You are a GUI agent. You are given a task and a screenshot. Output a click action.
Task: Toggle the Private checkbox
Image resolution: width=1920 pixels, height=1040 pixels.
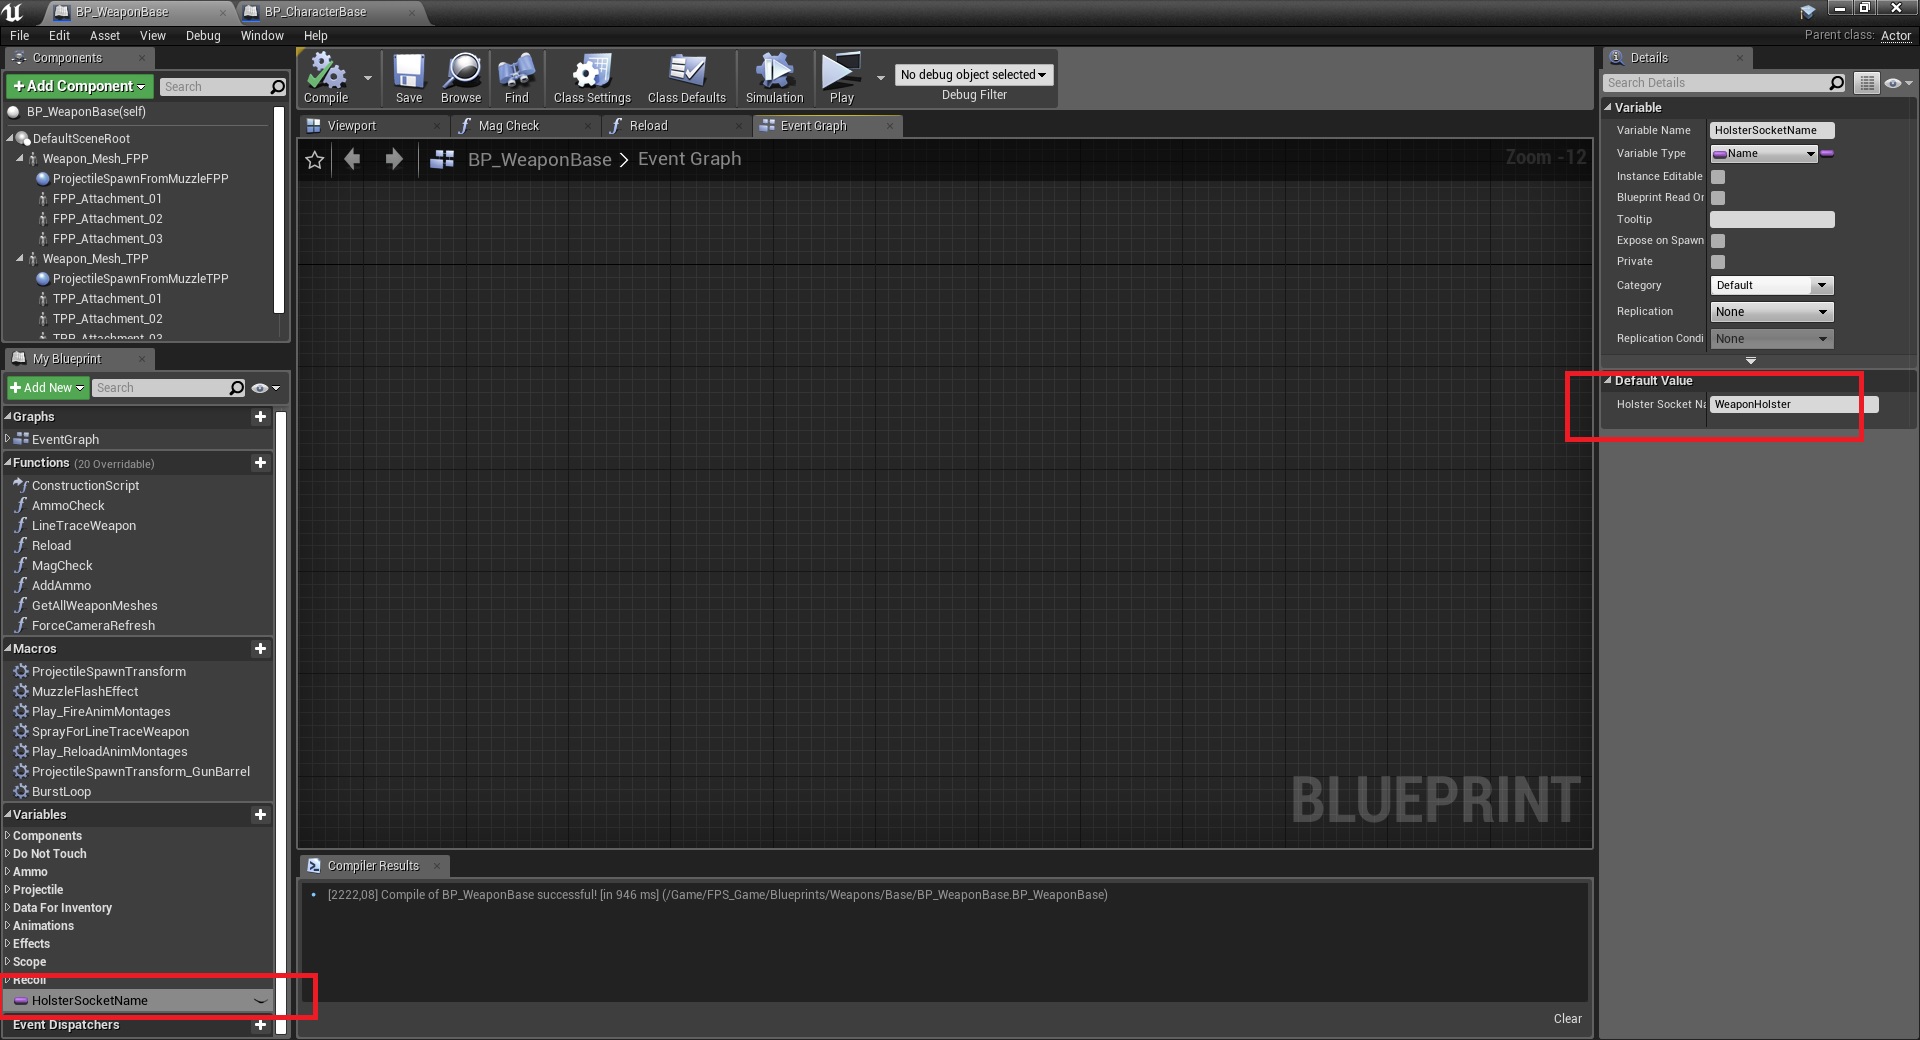tap(1718, 262)
